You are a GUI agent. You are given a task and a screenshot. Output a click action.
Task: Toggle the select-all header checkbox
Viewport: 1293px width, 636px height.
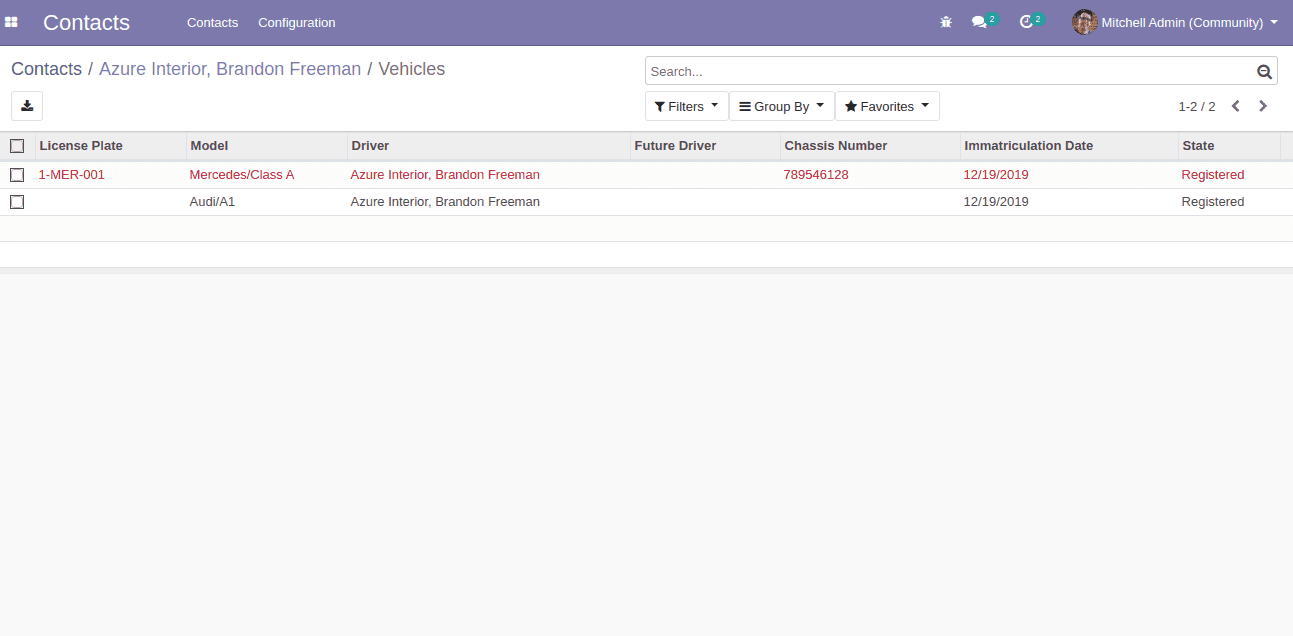pyautogui.click(x=17, y=146)
